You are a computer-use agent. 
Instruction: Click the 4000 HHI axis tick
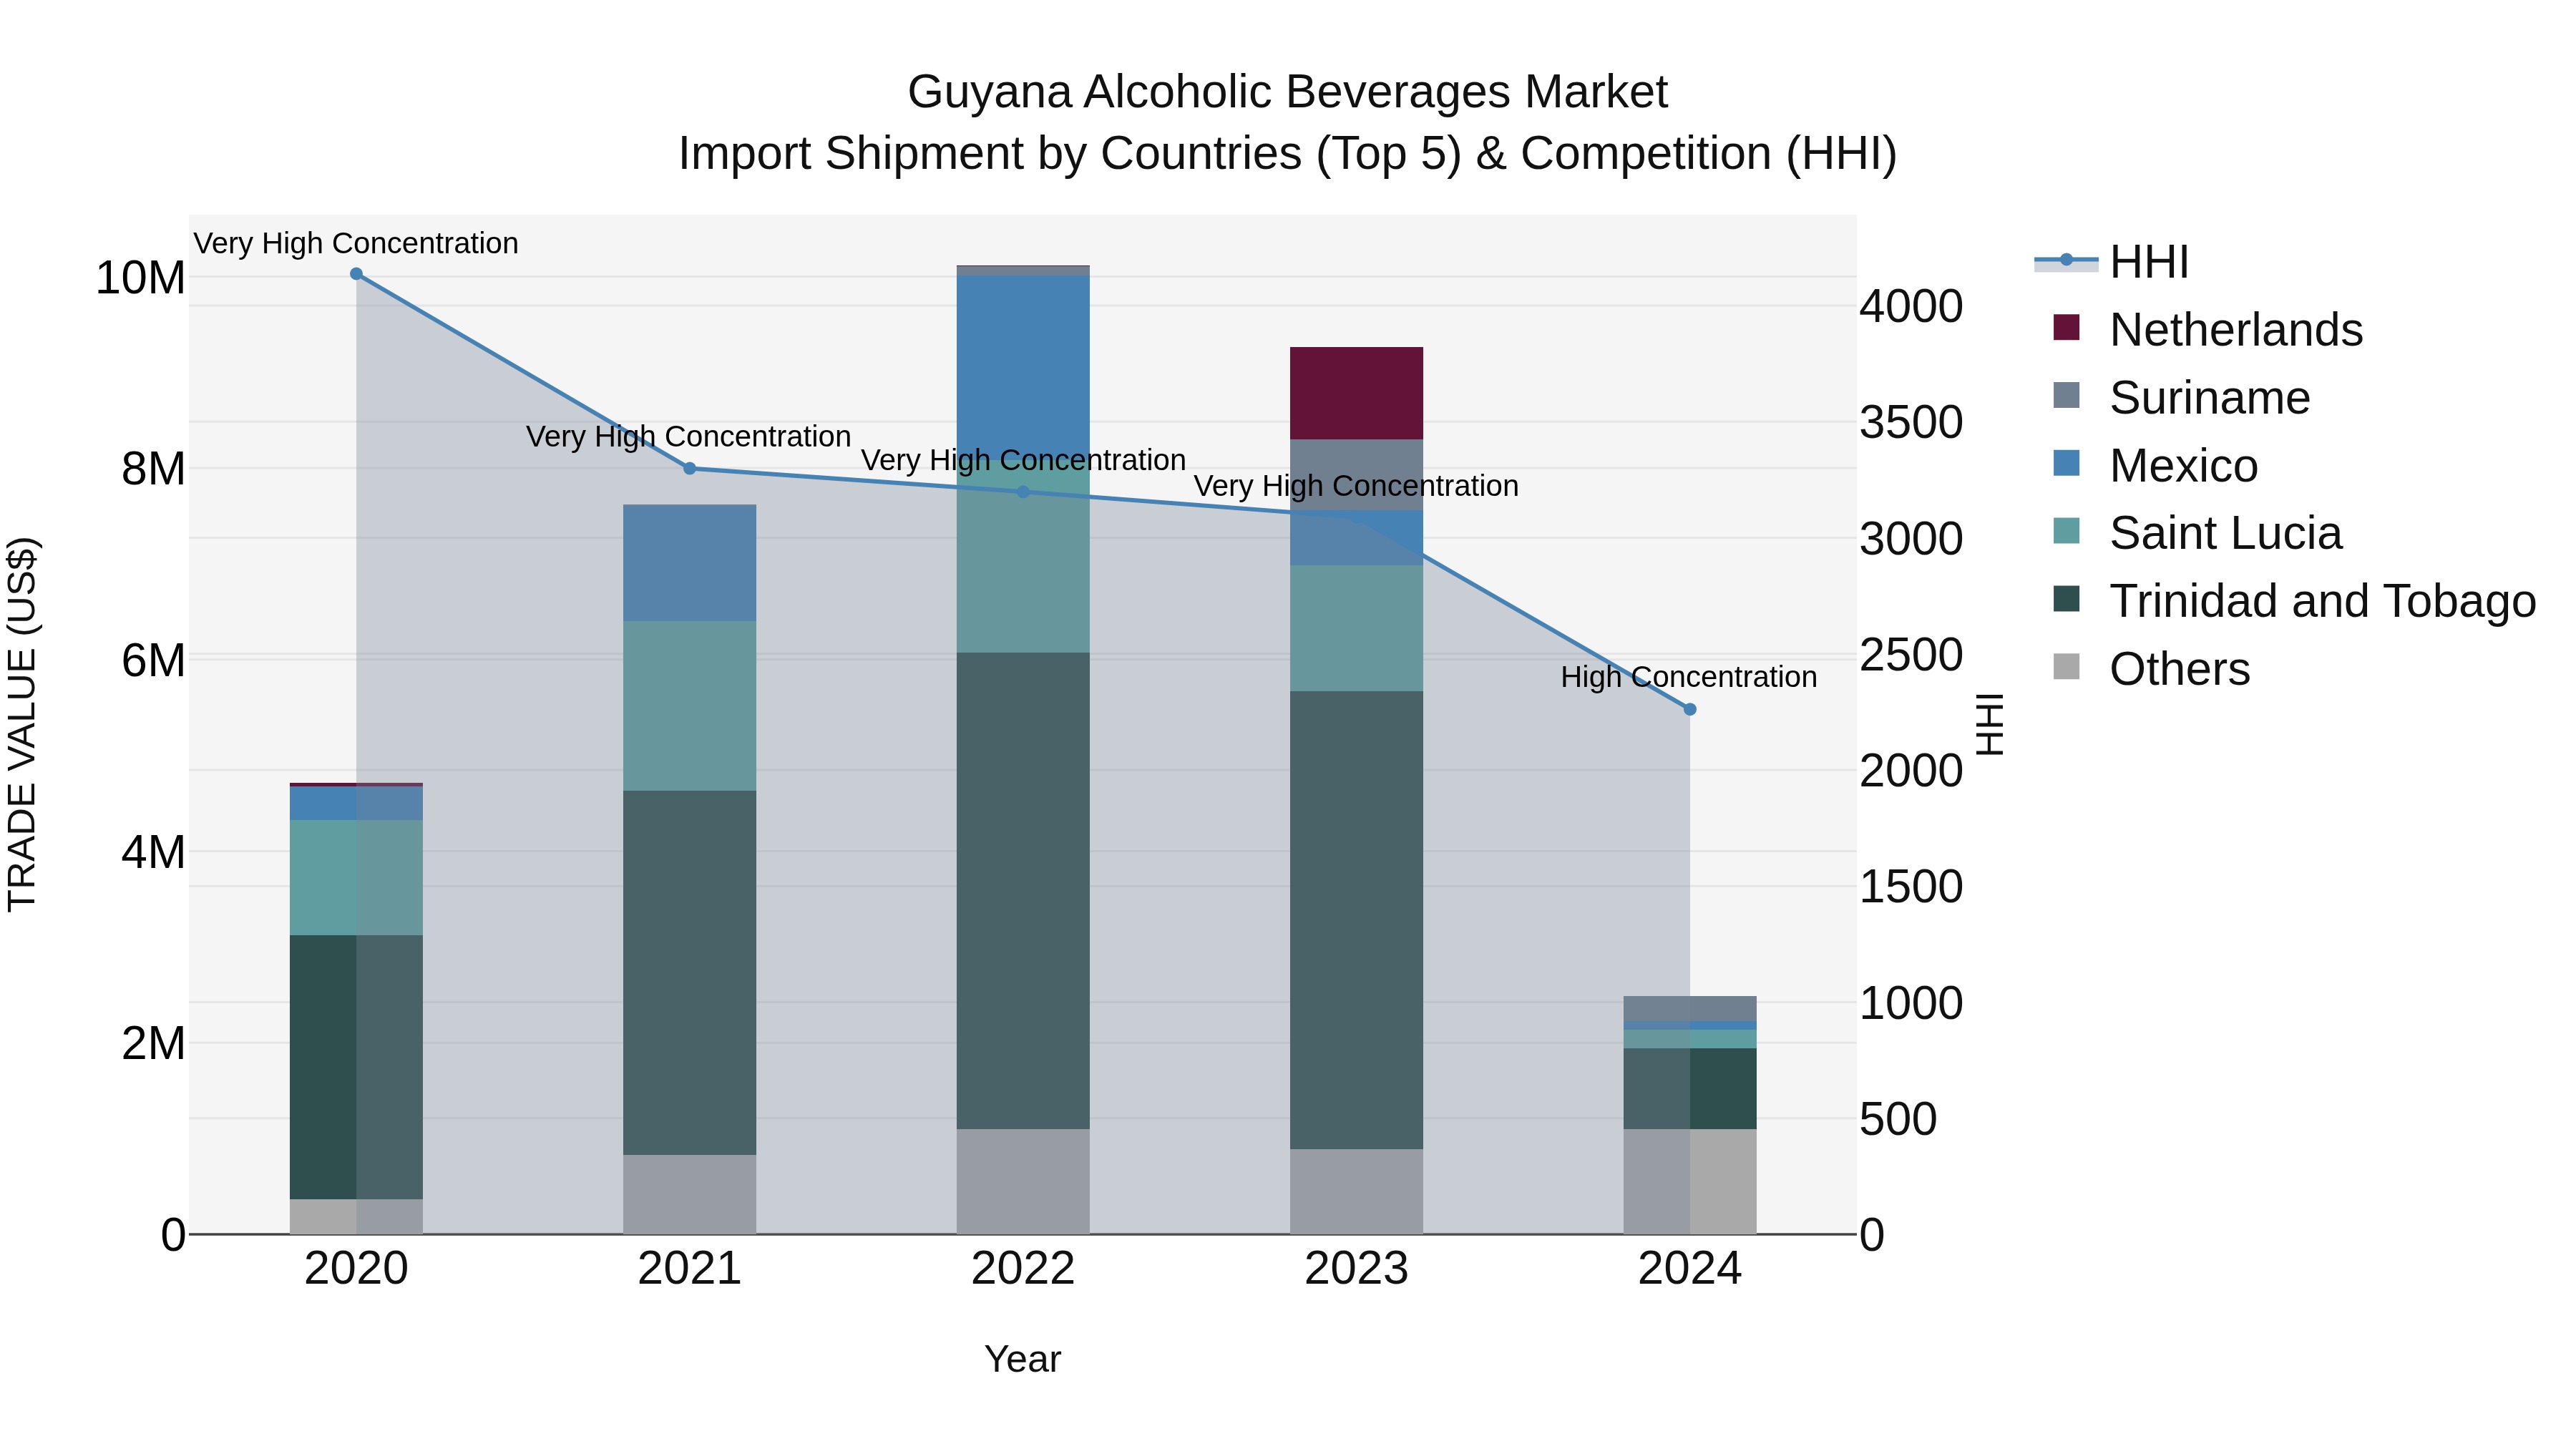[x=1911, y=306]
